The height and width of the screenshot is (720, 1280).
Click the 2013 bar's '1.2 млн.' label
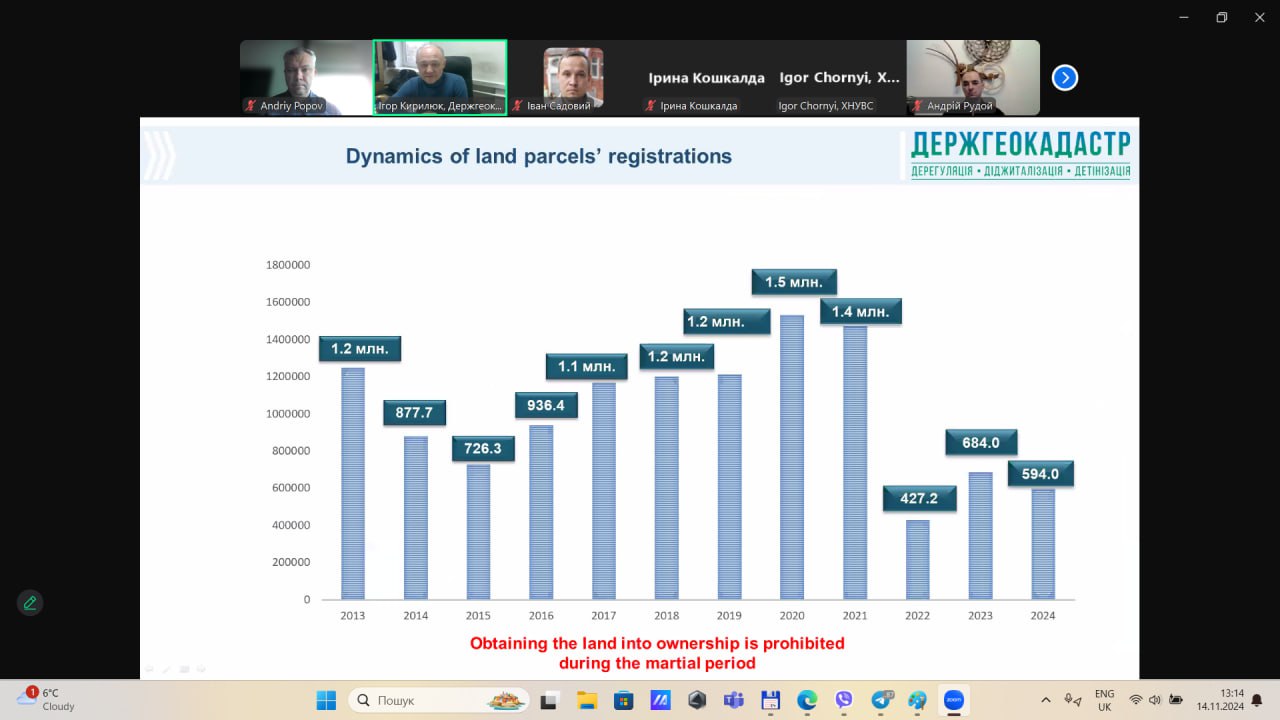point(360,349)
